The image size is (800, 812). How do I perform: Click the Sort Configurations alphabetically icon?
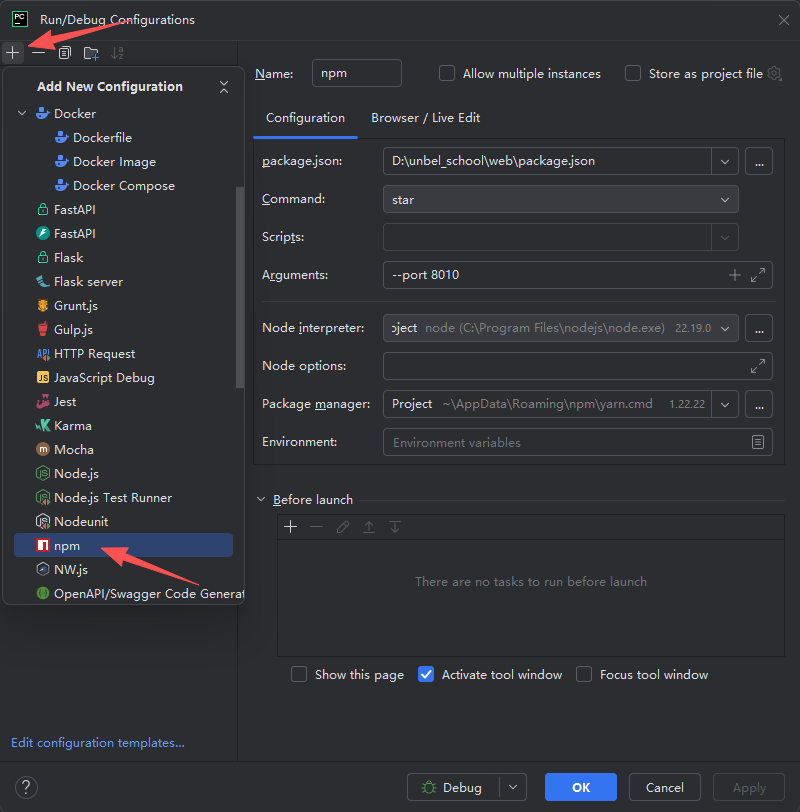118,53
